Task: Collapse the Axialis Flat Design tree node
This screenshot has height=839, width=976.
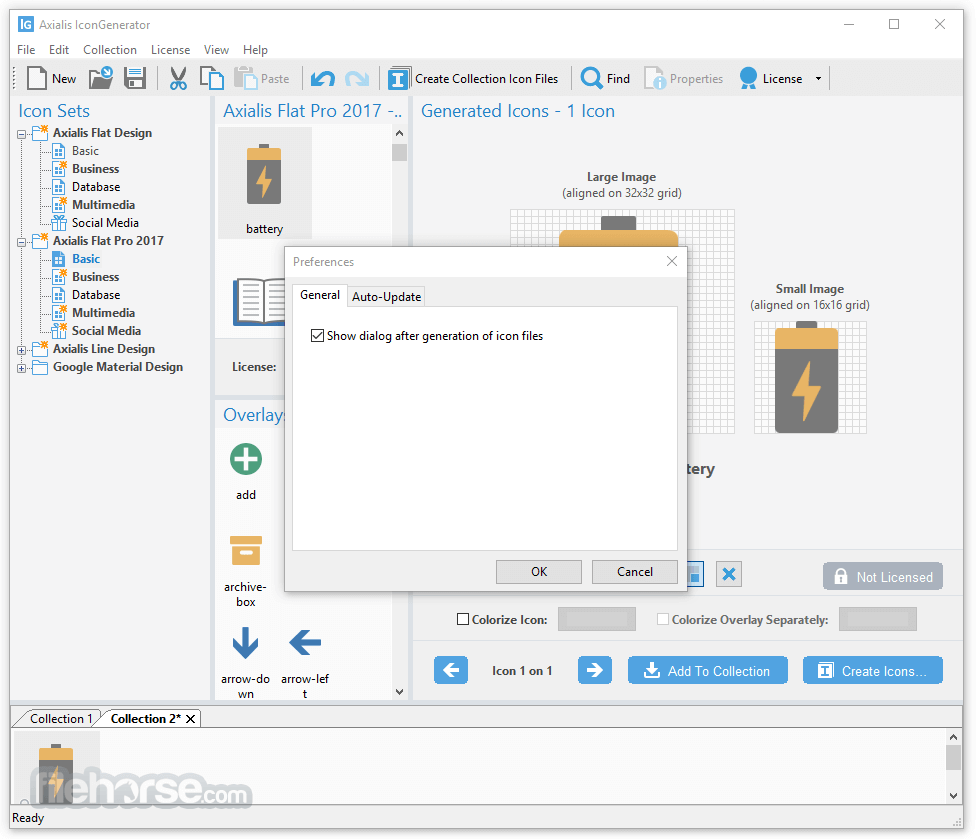Action: click(x=21, y=134)
